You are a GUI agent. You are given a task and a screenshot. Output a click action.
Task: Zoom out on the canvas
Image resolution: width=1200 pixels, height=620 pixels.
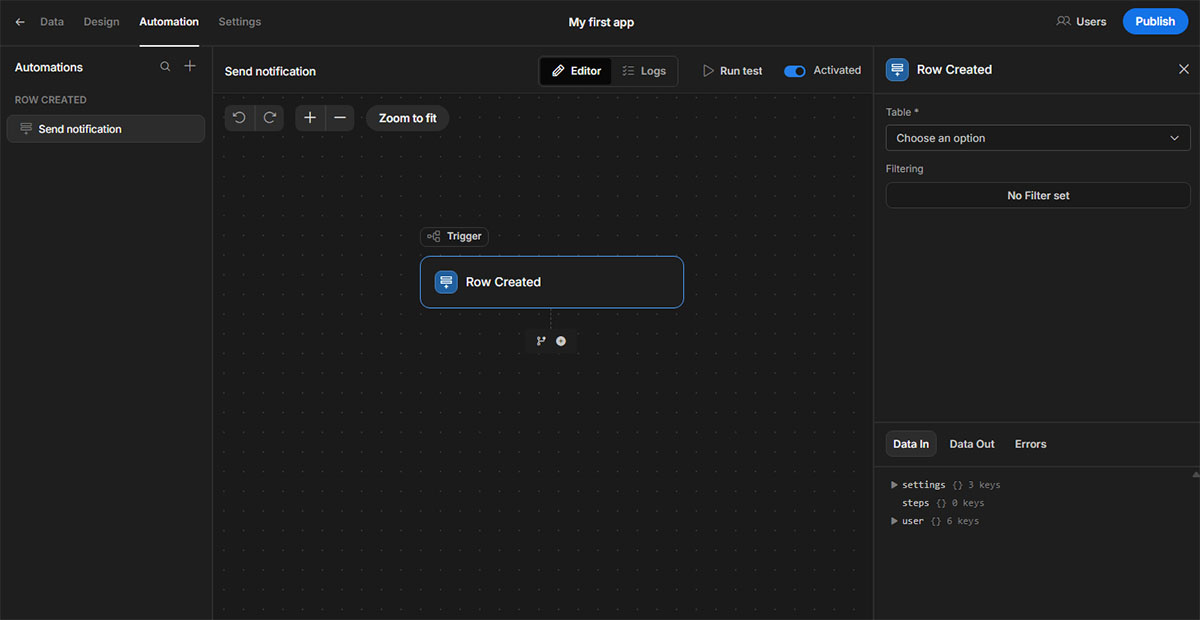click(x=340, y=118)
